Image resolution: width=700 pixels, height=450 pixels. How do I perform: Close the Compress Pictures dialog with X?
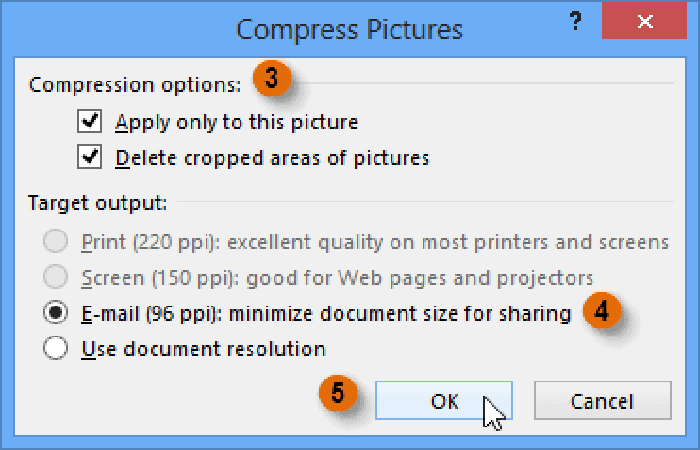tap(644, 22)
